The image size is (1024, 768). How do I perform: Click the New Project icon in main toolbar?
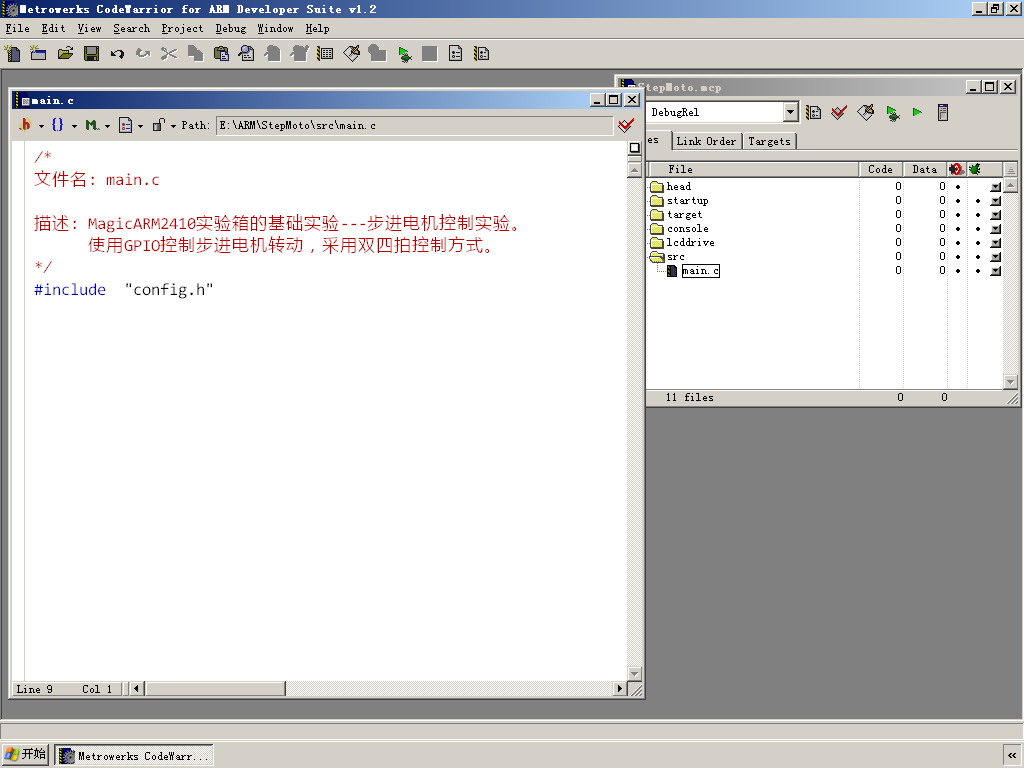click(39, 54)
